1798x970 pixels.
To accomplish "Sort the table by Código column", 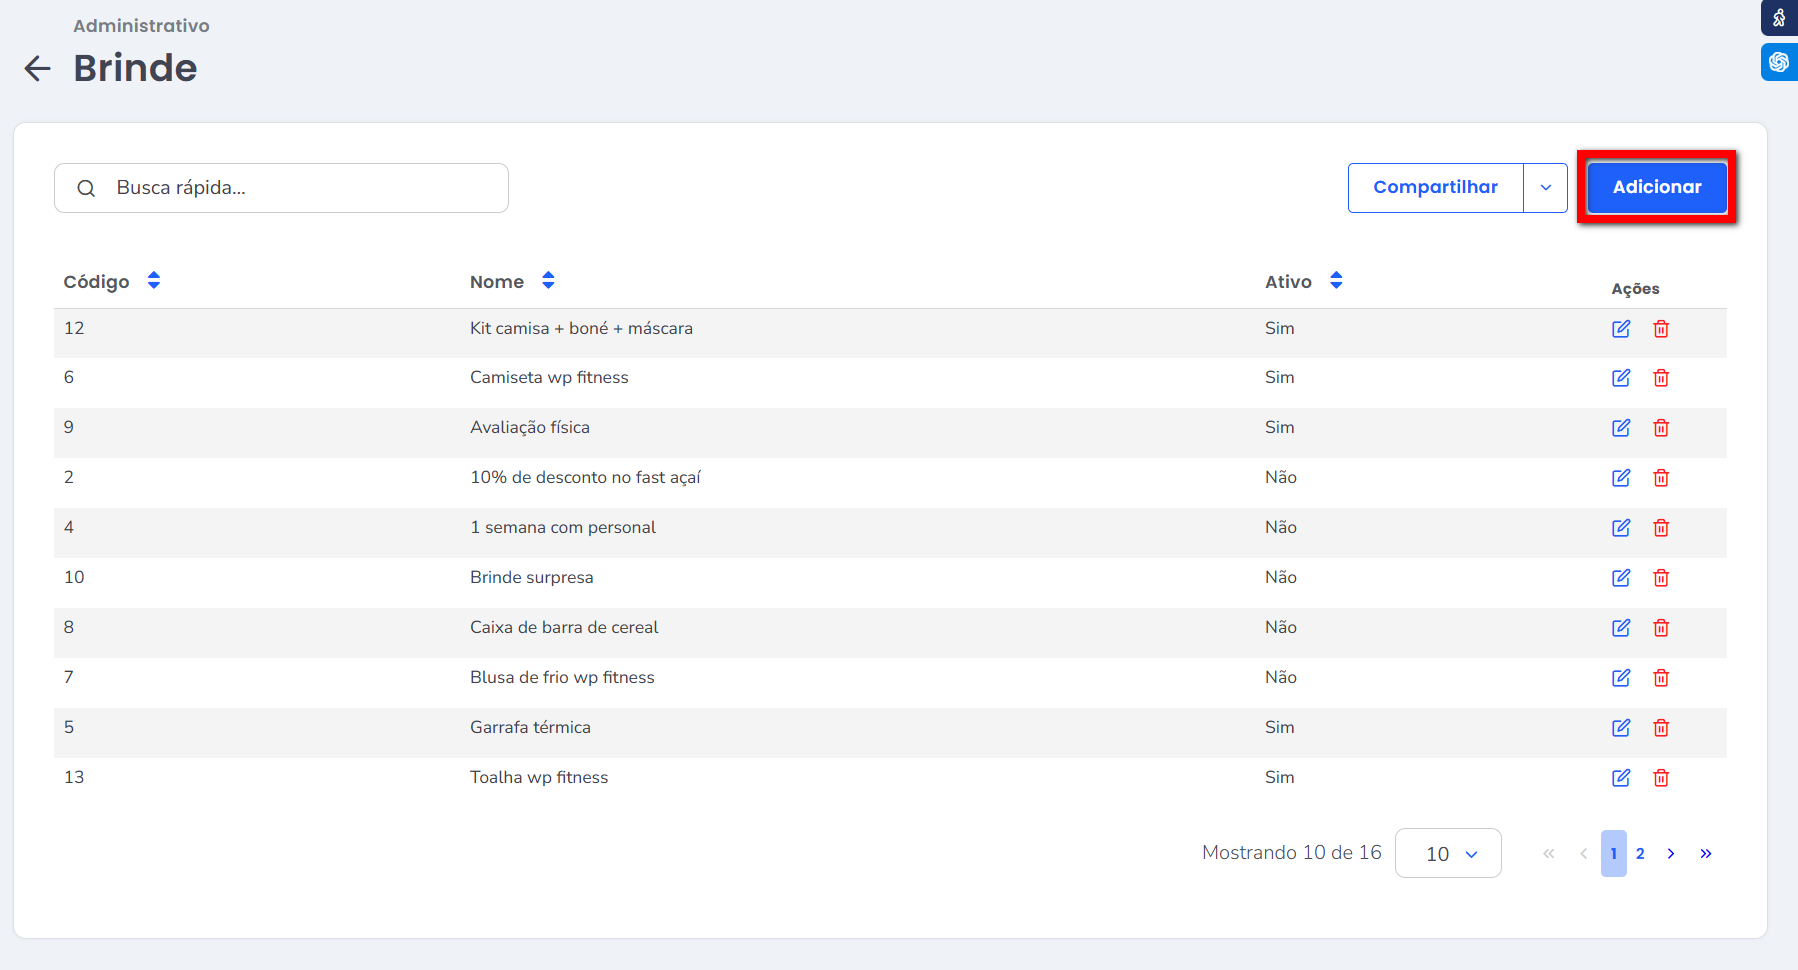I will tap(153, 281).
